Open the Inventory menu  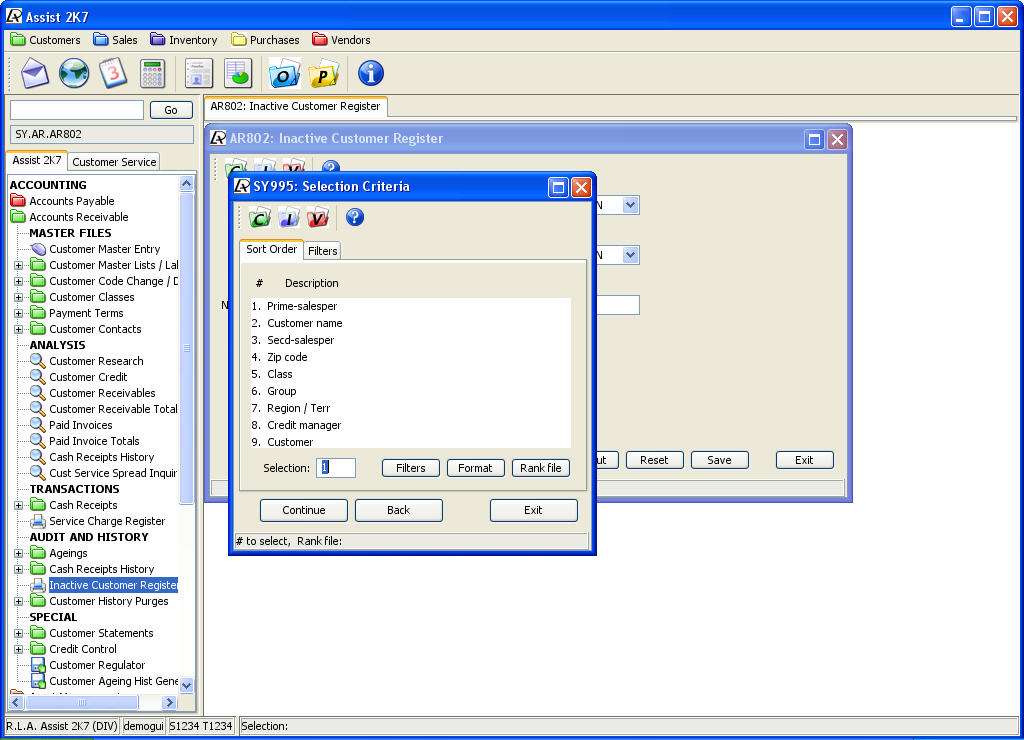coord(184,40)
